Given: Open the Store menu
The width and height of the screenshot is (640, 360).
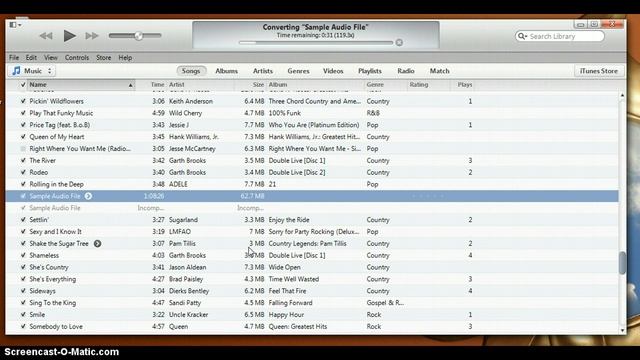Looking at the screenshot, I should coord(104,58).
